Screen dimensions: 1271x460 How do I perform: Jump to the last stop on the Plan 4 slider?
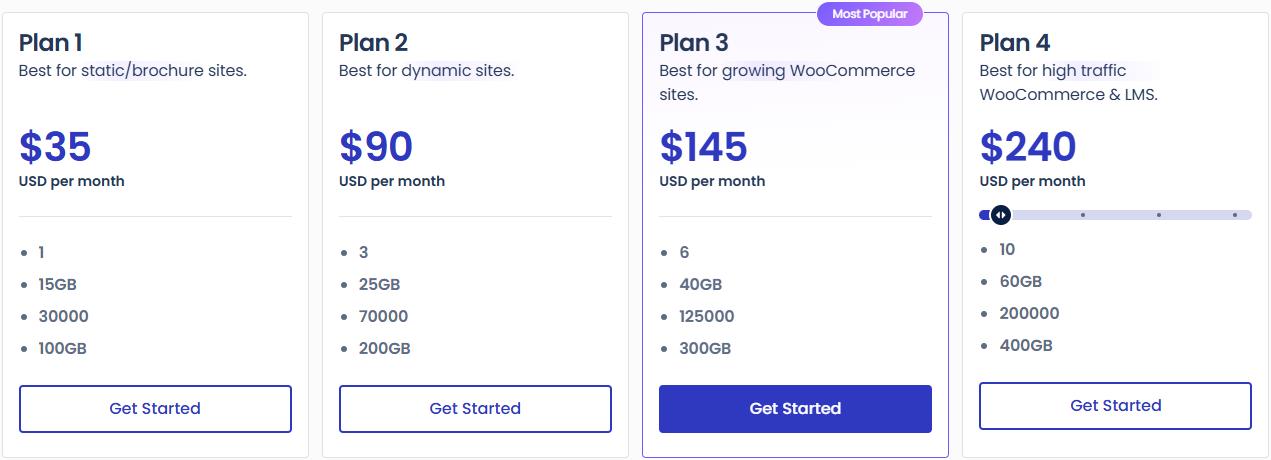pyautogui.click(x=1235, y=215)
